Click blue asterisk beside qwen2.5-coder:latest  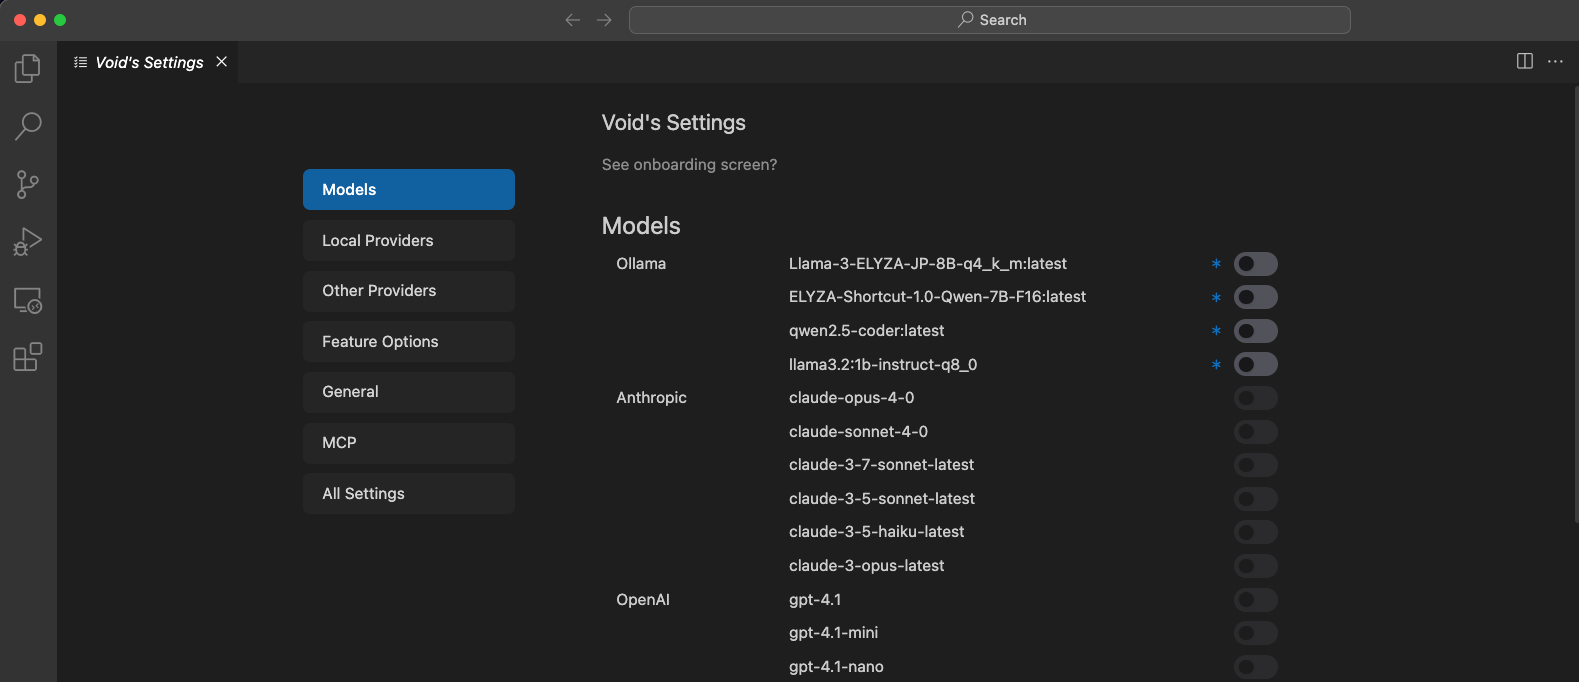pos(1216,331)
